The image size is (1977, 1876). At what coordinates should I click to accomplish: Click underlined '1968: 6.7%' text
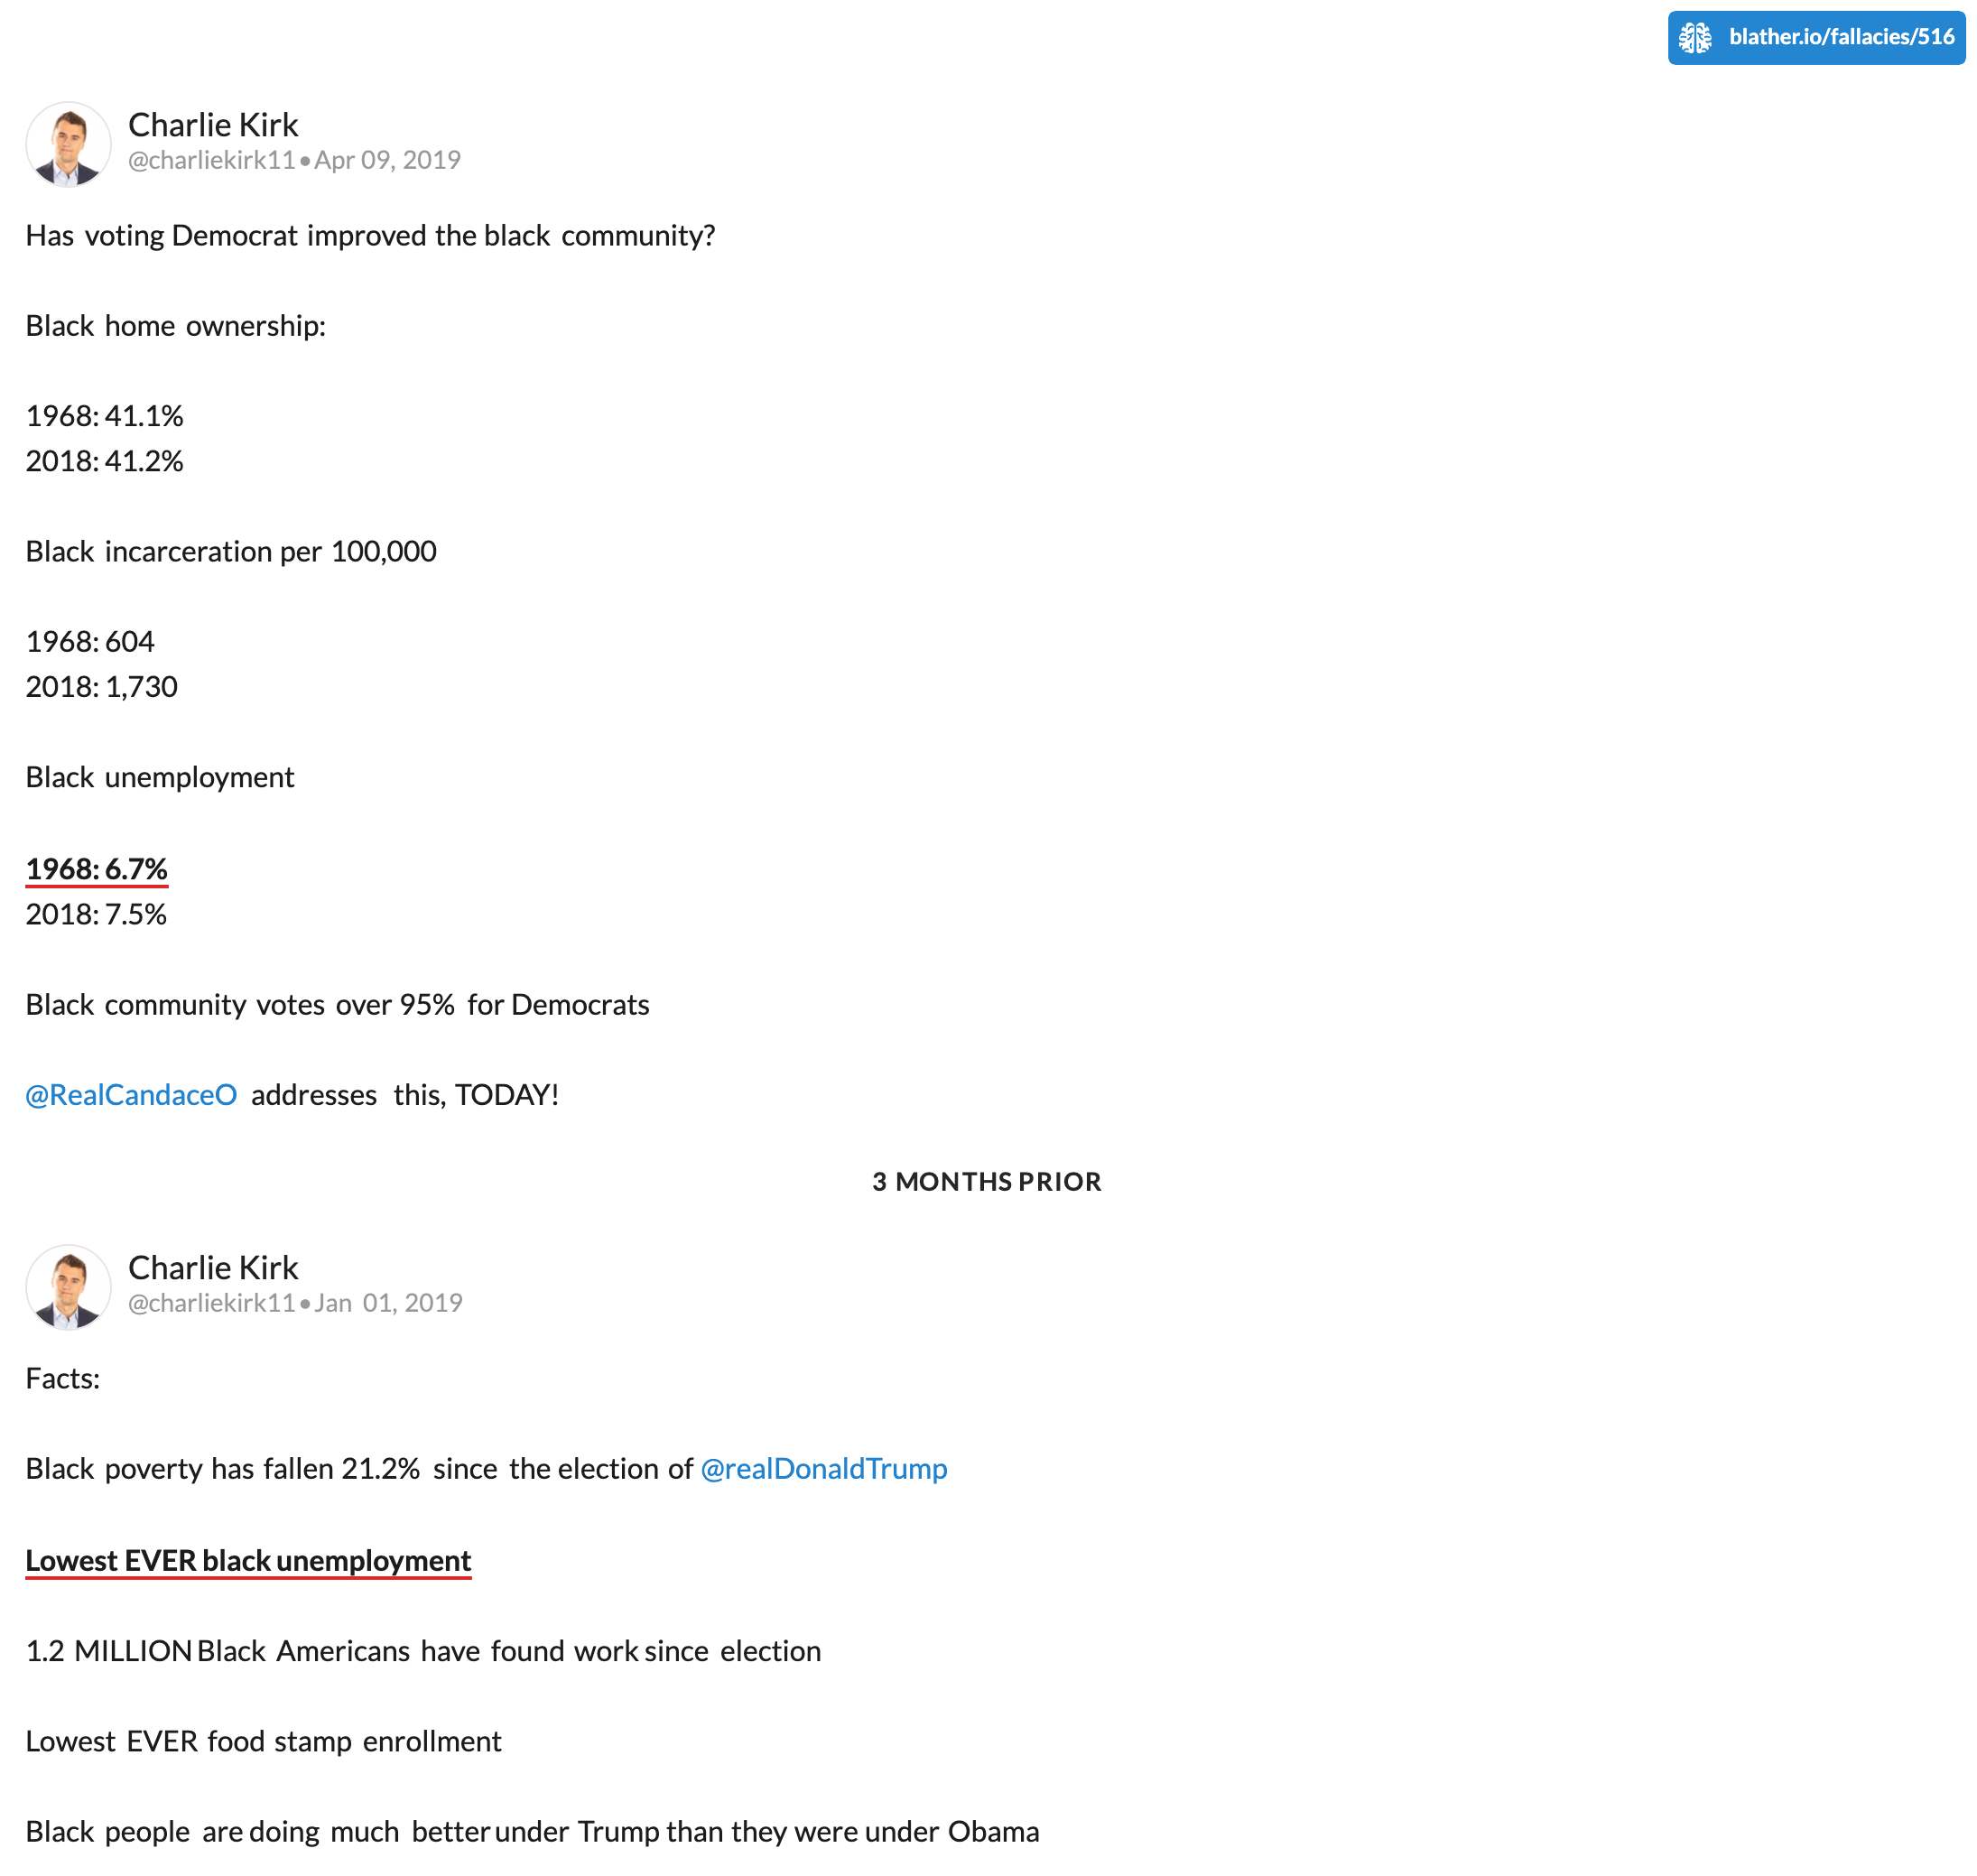click(97, 869)
